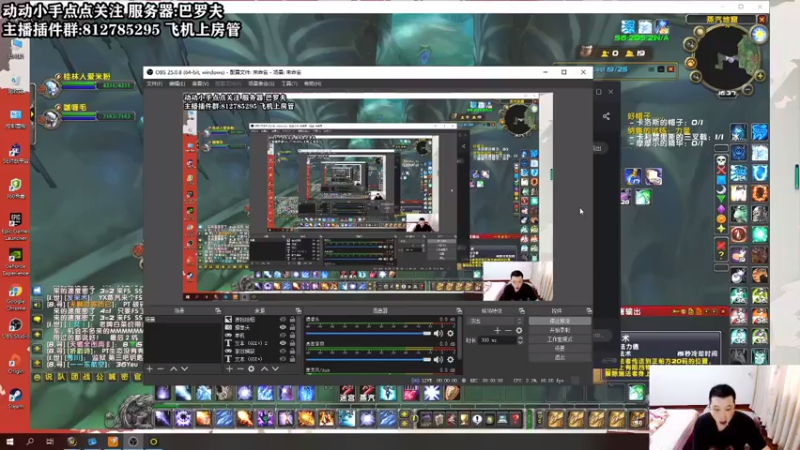
Task: Open Steam desktop shortcut
Action: coord(15,398)
